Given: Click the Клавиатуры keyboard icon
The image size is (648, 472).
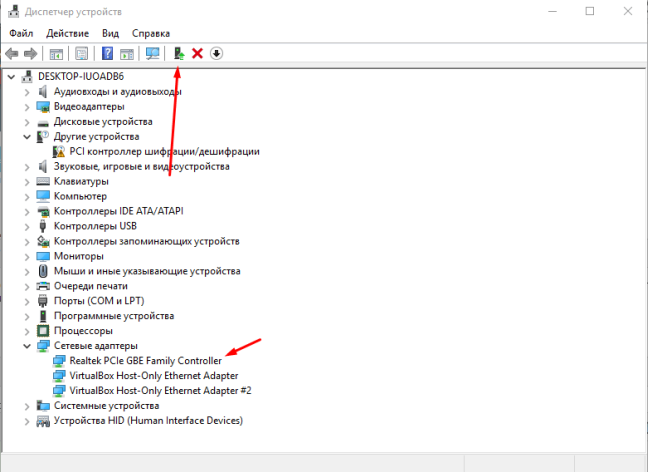Looking at the screenshot, I should point(43,181).
